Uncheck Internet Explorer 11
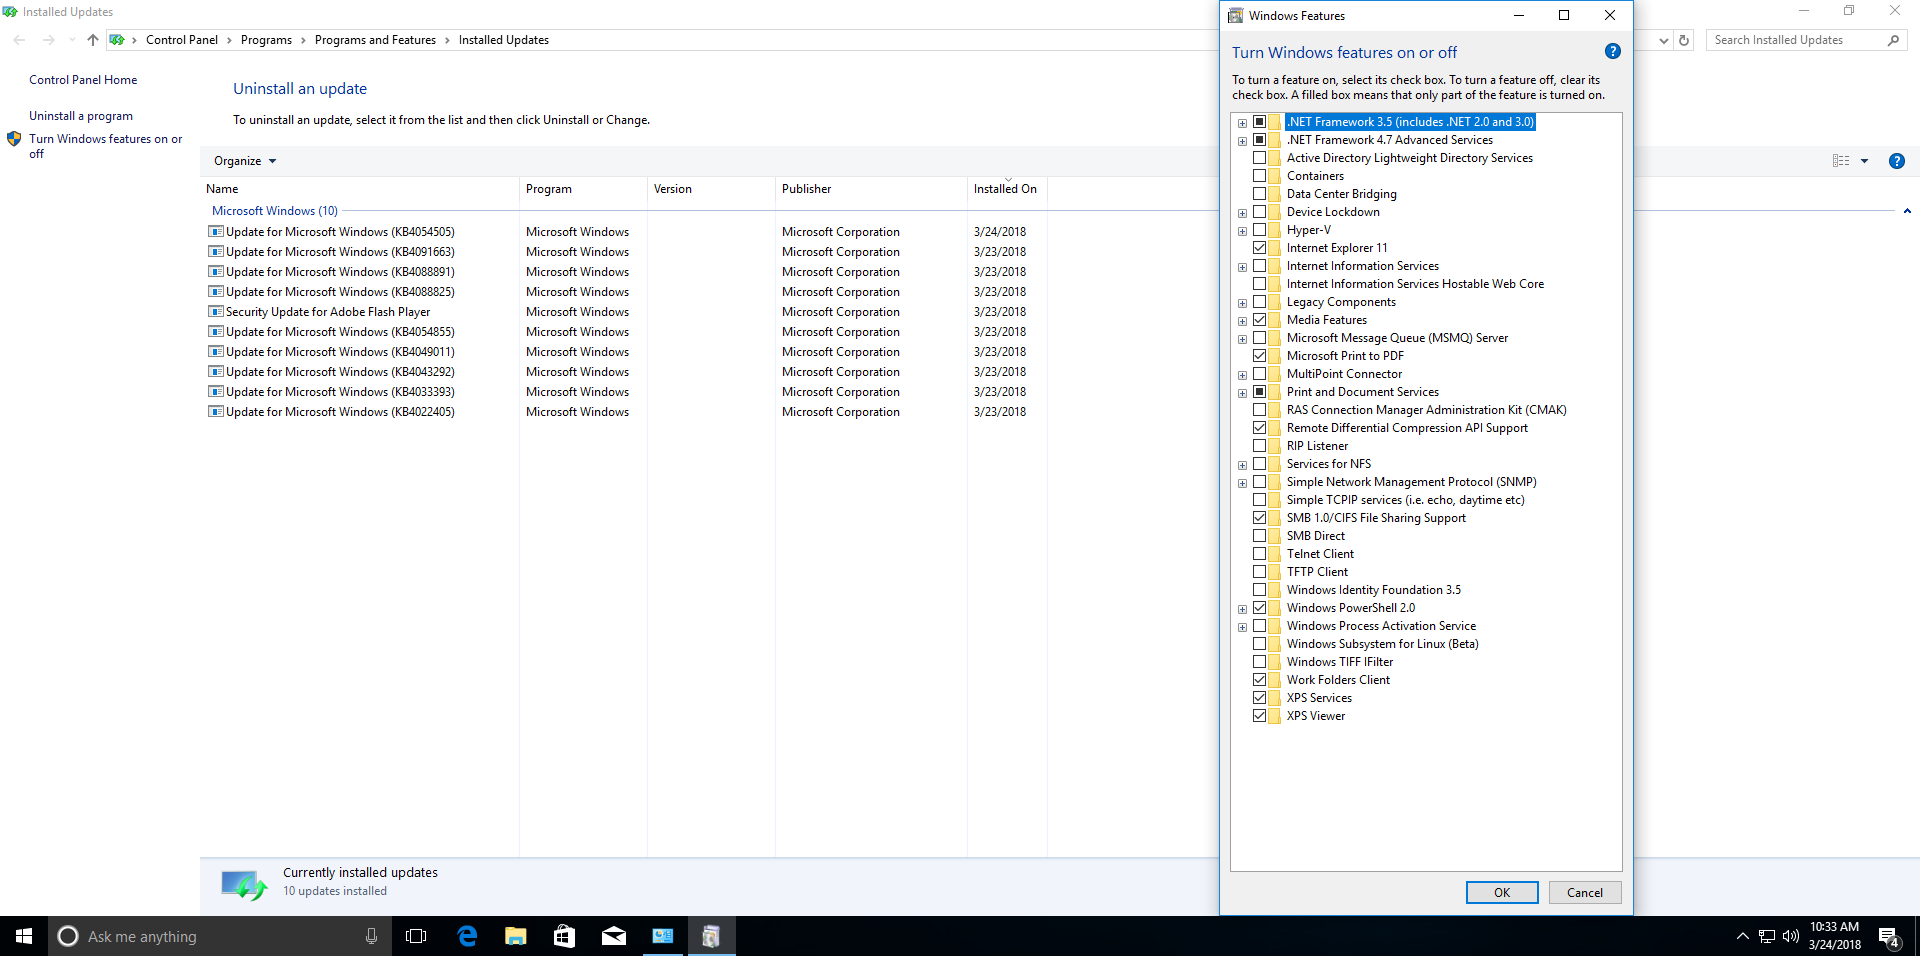 [x=1259, y=248]
